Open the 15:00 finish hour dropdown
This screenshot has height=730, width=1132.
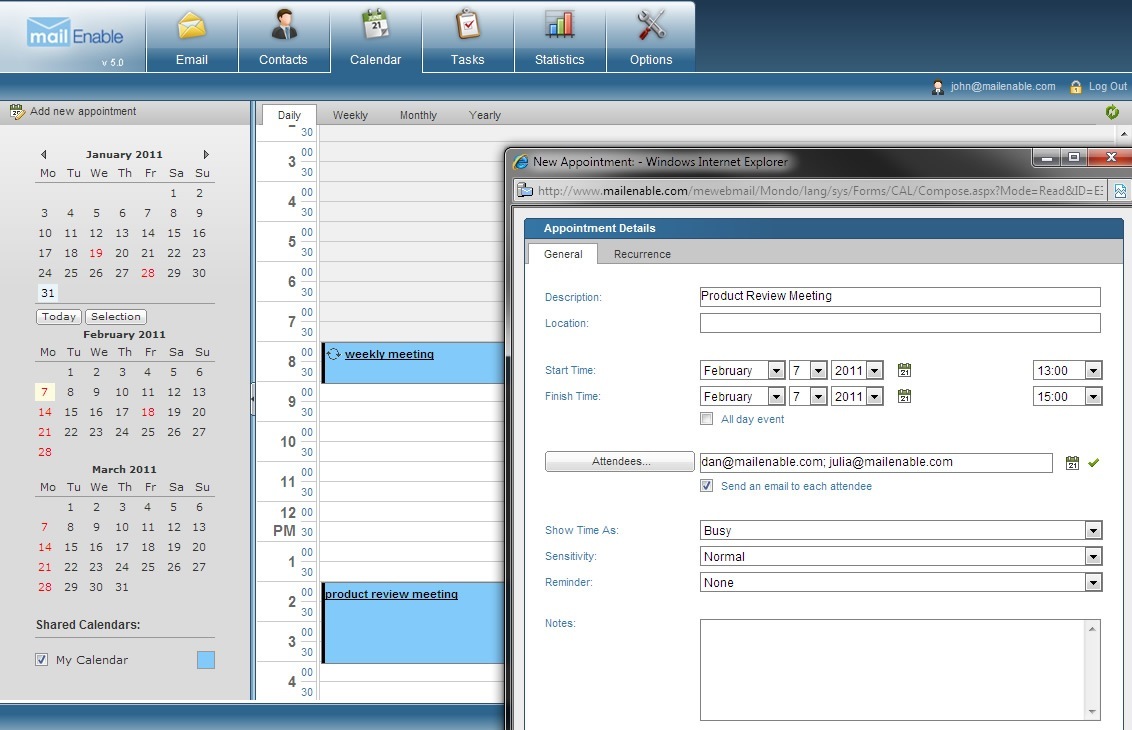click(1093, 397)
